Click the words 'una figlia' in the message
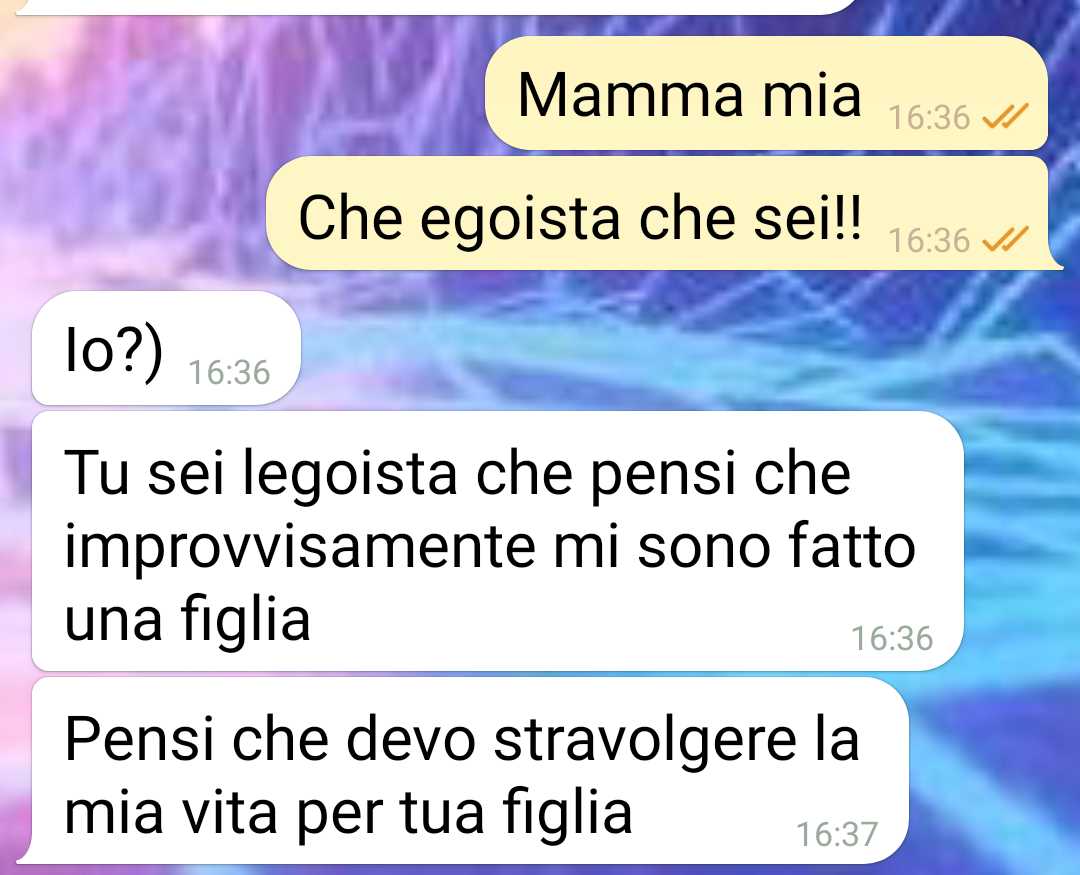 tap(187, 620)
